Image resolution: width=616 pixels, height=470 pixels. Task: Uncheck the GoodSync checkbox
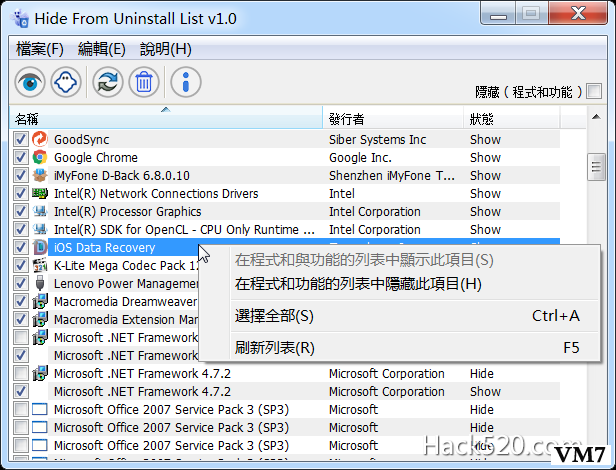point(20,139)
